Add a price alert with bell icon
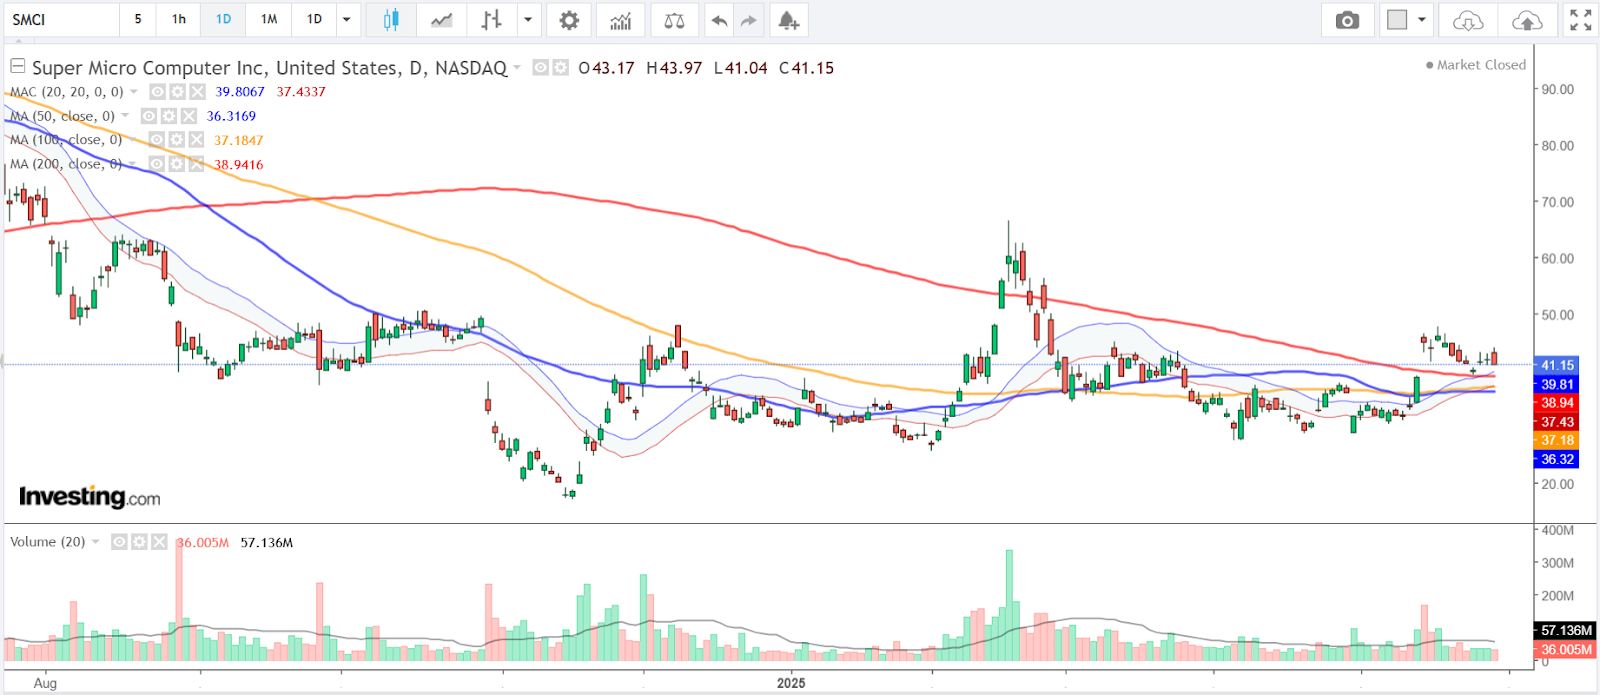The image size is (1600, 695). [x=788, y=20]
